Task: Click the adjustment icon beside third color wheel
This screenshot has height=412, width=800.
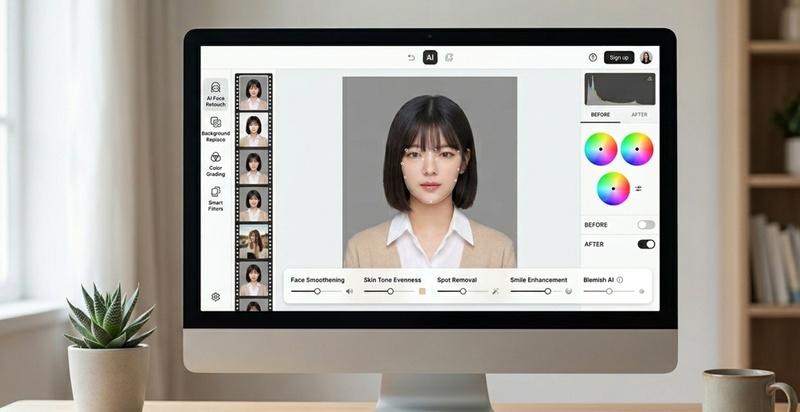Action: coord(638,188)
